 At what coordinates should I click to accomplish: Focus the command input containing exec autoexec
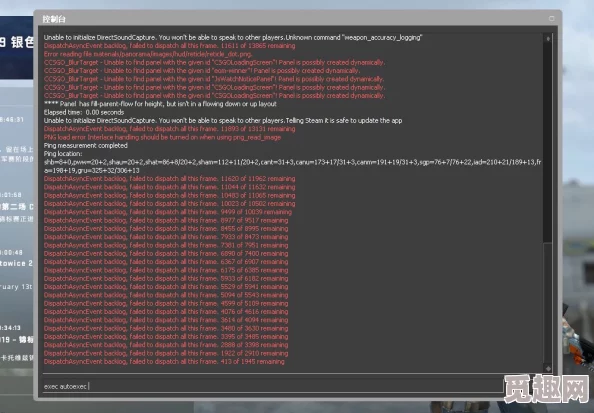(273, 386)
